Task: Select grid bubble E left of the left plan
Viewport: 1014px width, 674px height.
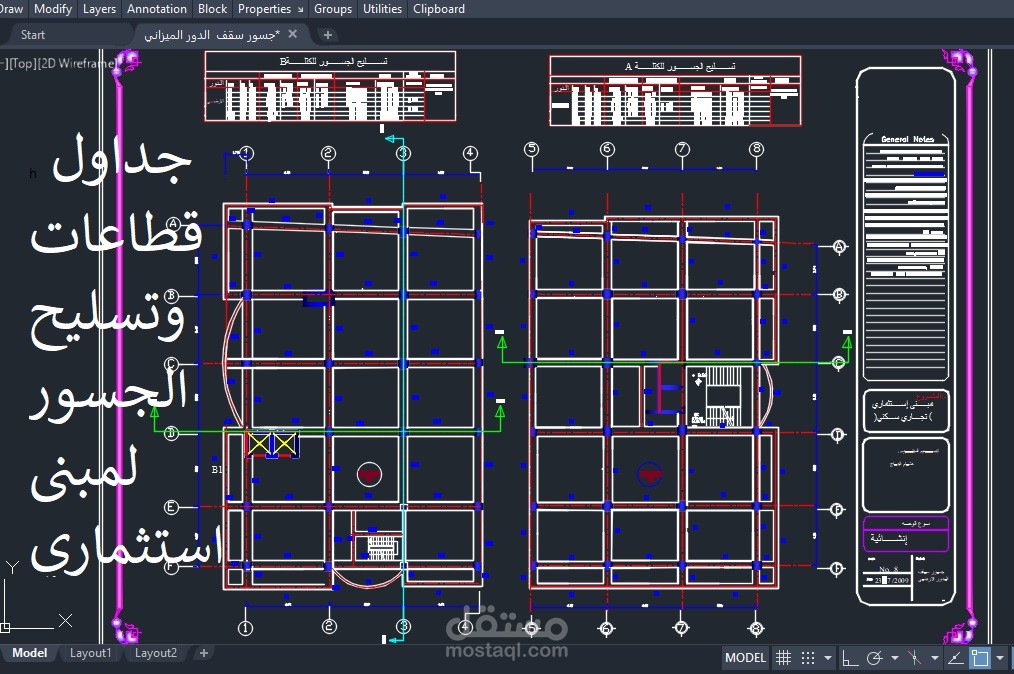Action: click(171, 507)
